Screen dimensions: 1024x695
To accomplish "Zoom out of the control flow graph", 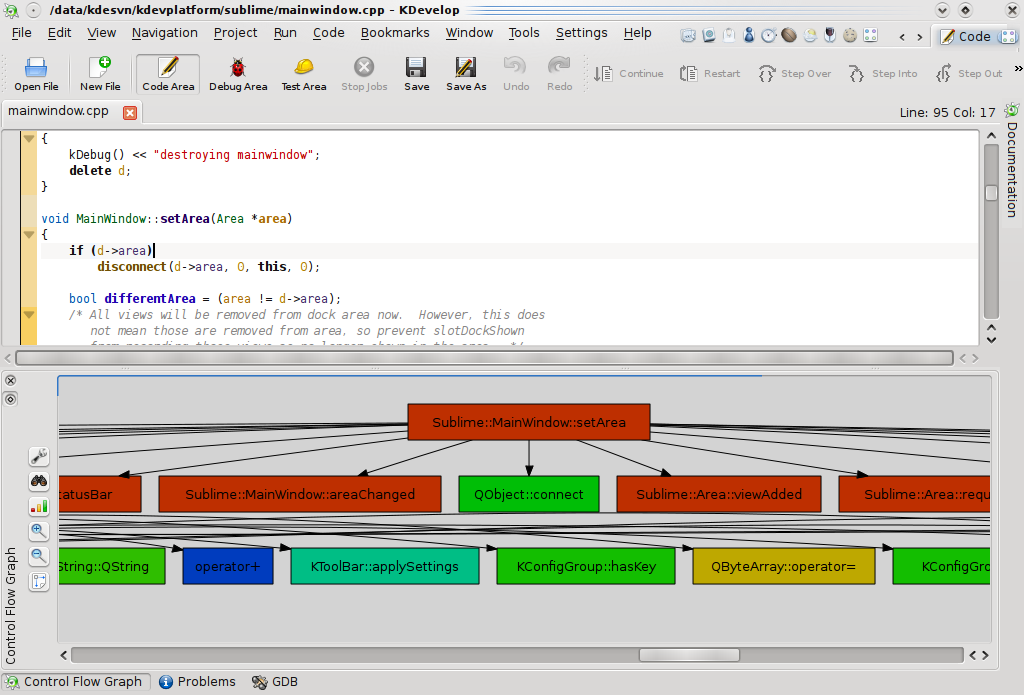I will coord(38,556).
